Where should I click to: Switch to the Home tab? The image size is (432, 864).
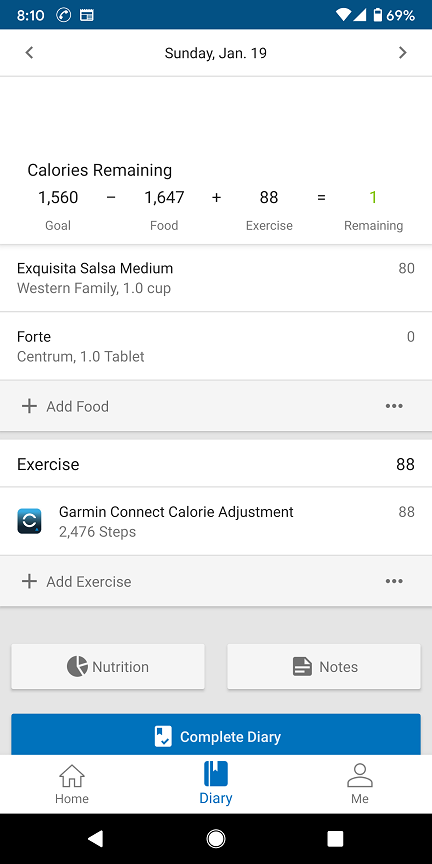click(72, 784)
